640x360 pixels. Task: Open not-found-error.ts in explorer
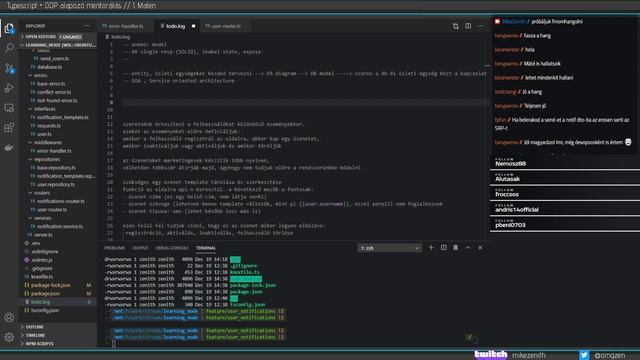coord(57,100)
